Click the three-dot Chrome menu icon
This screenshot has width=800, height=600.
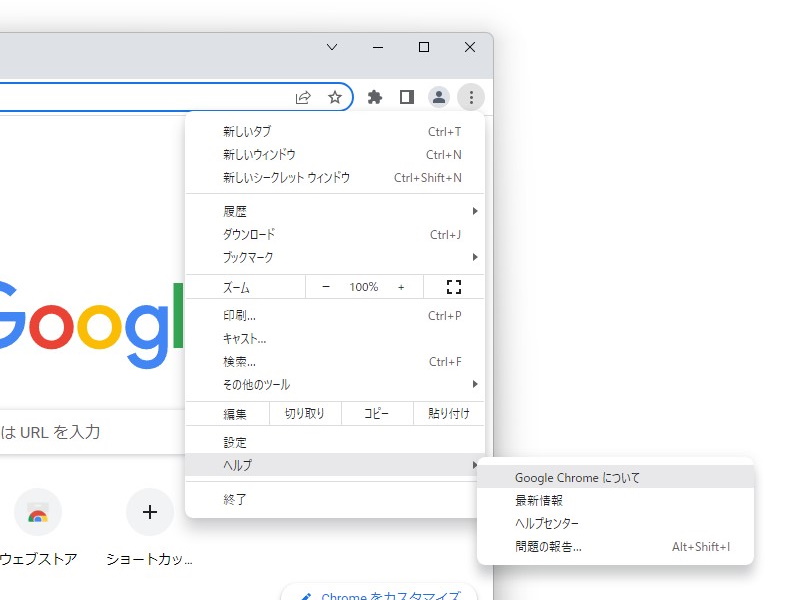(x=470, y=97)
